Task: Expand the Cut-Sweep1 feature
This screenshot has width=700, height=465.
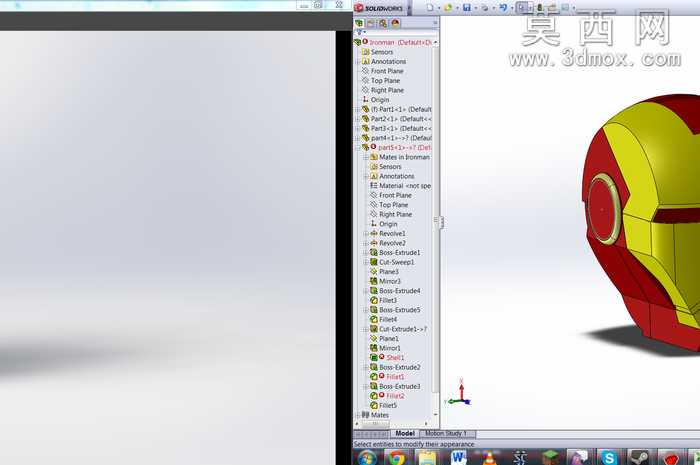Action: 366,262
